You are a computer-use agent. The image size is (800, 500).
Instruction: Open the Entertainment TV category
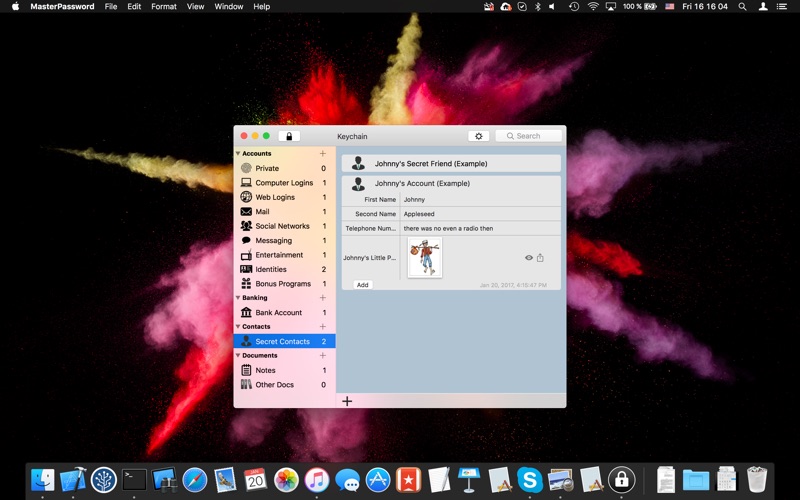[x=284, y=255]
